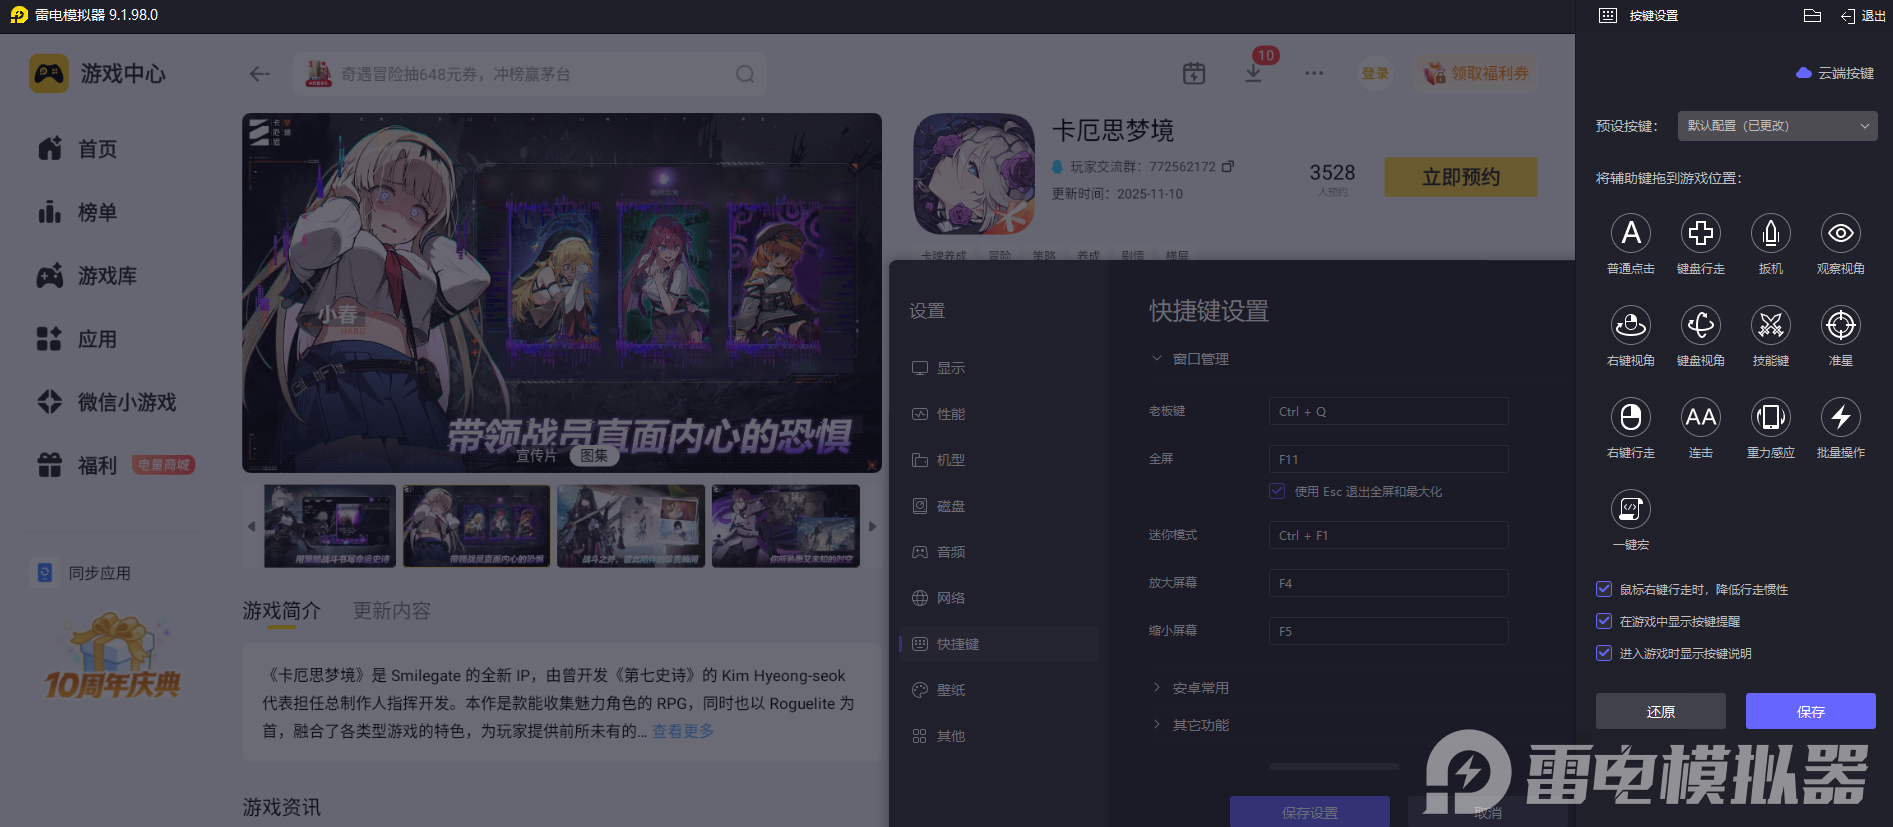This screenshot has height=827, width=1893.
Task: Toggle 在游戏中显示按键提醒 checkbox
Action: click(x=1604, y=621)
